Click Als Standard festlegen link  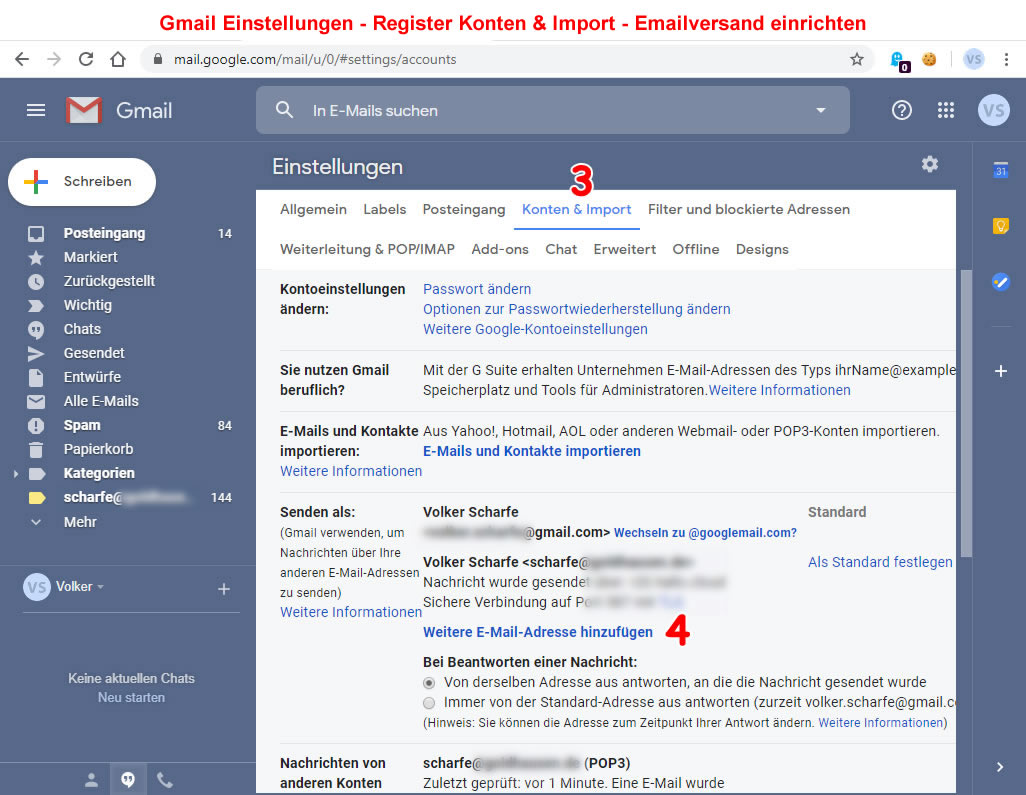coord(880,562)
